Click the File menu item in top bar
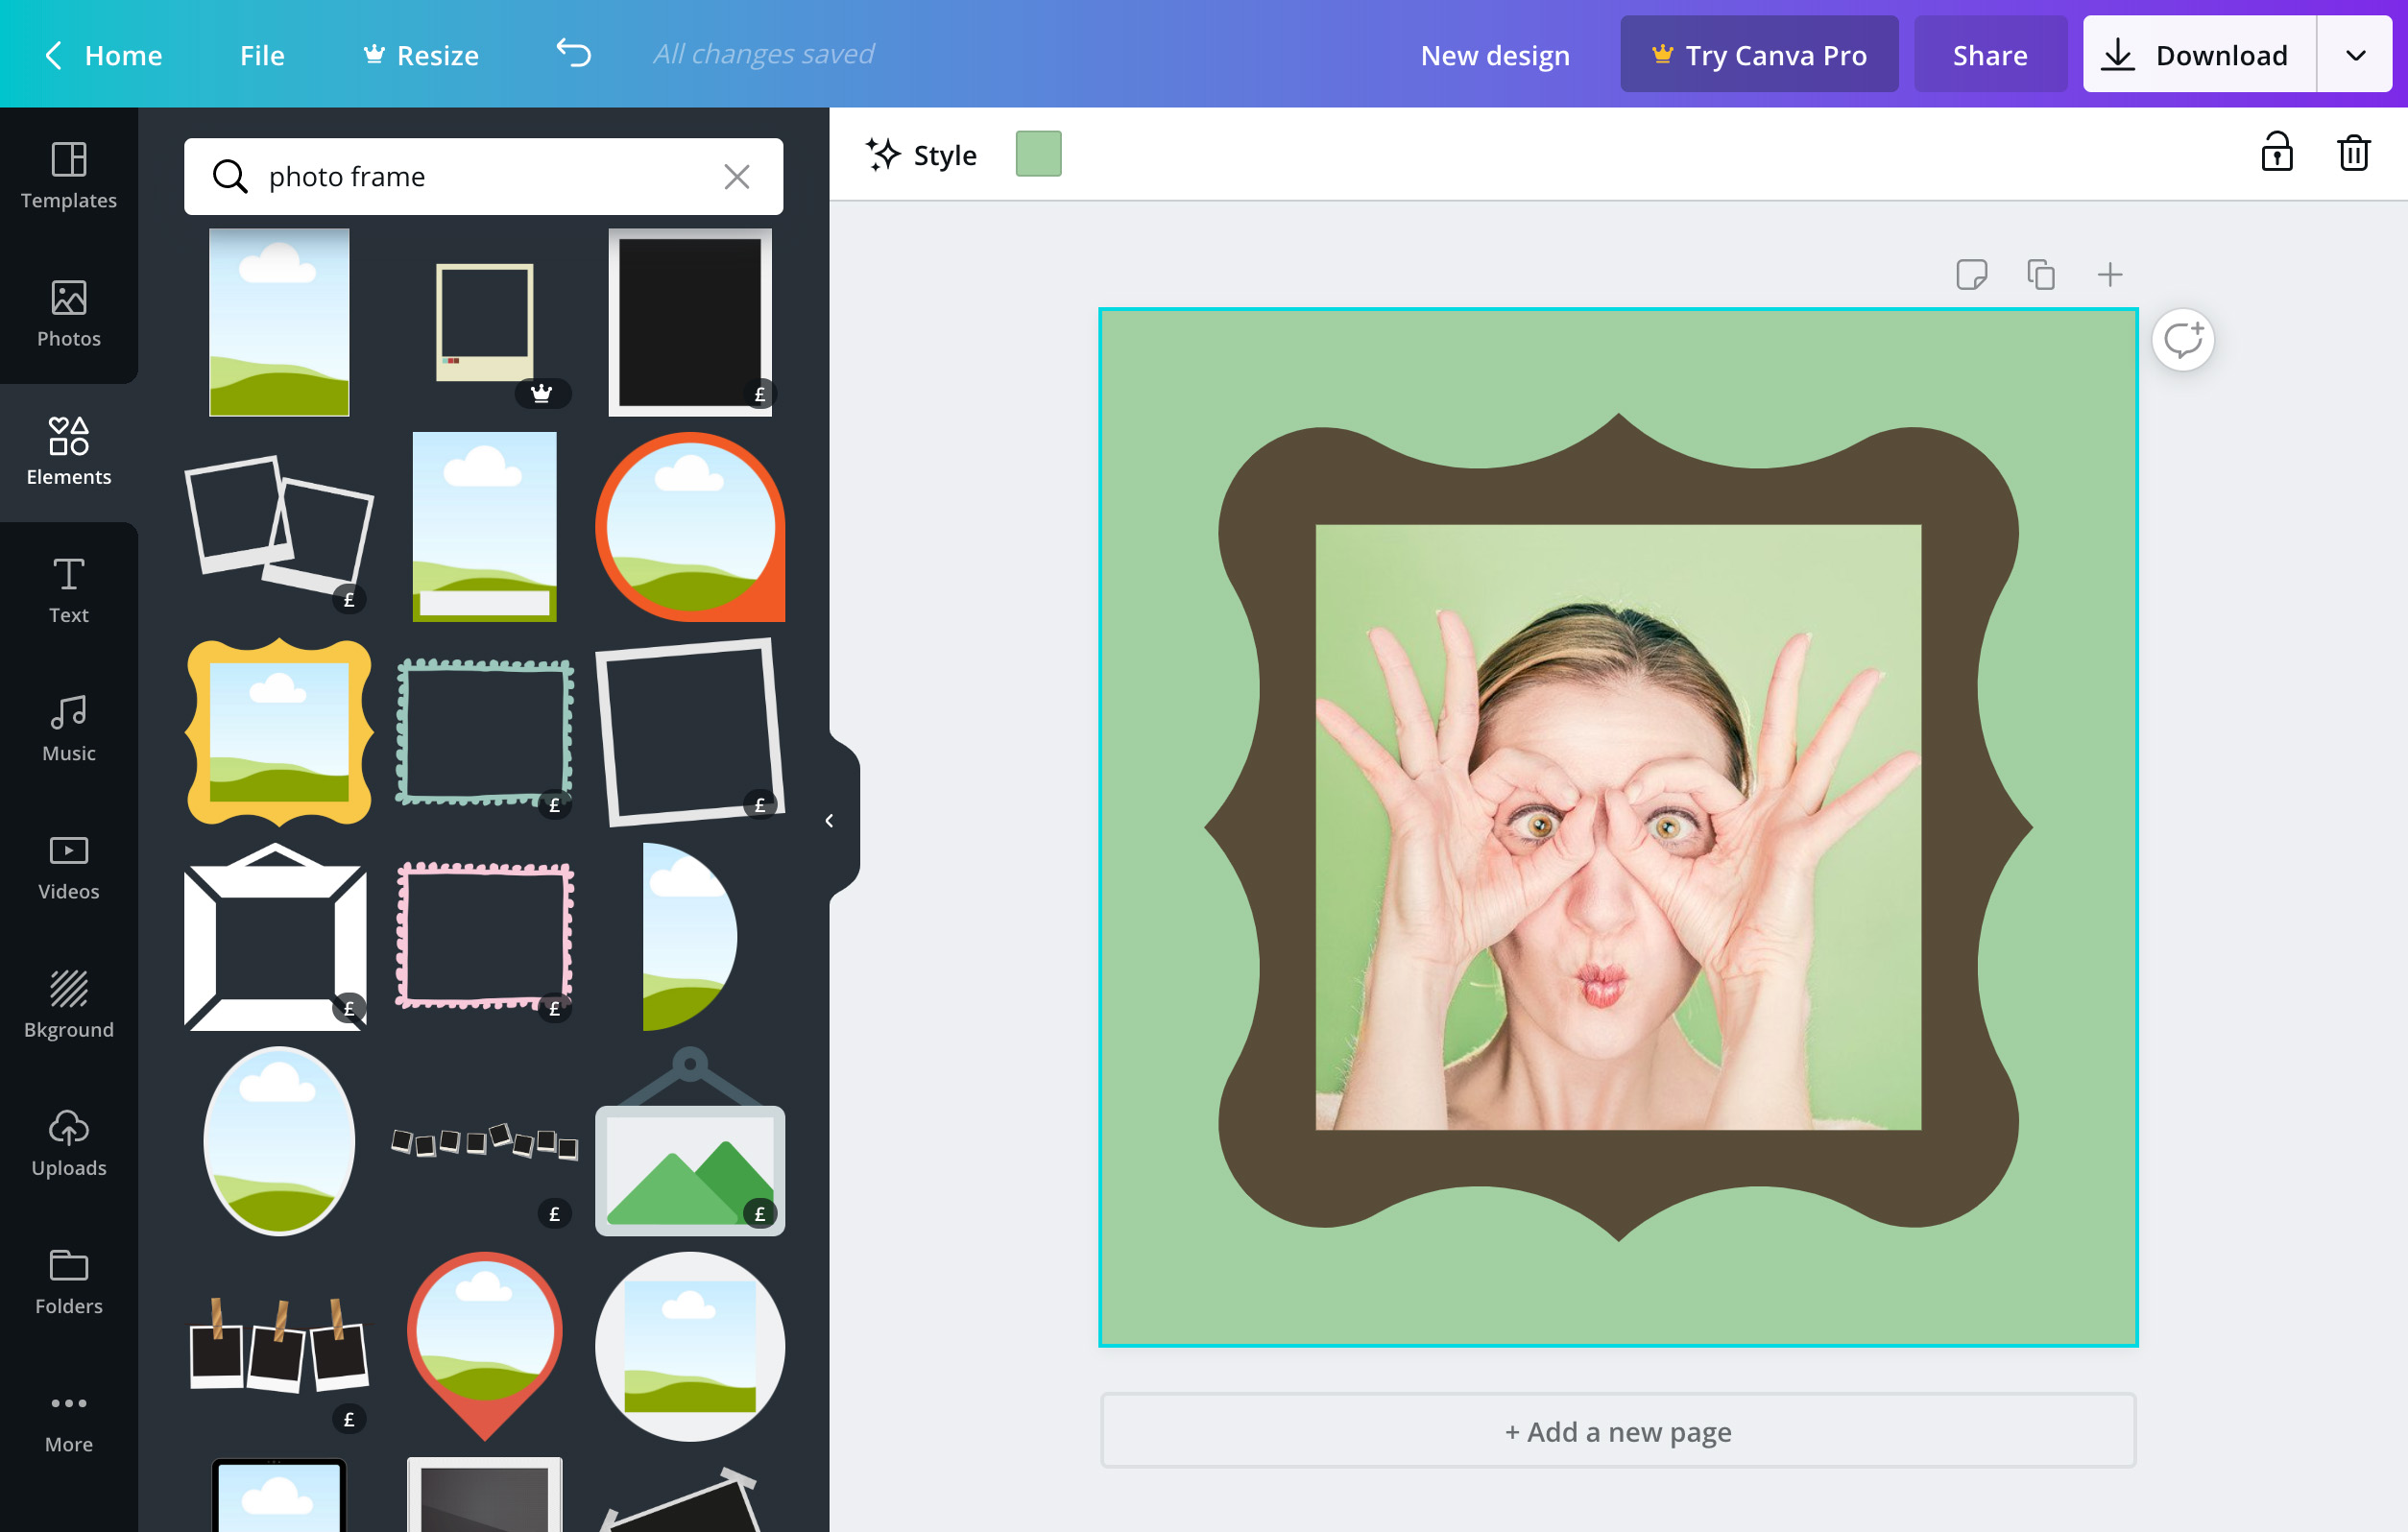Viewport: 2408px width, 1532px height. [x=261, y=53]
